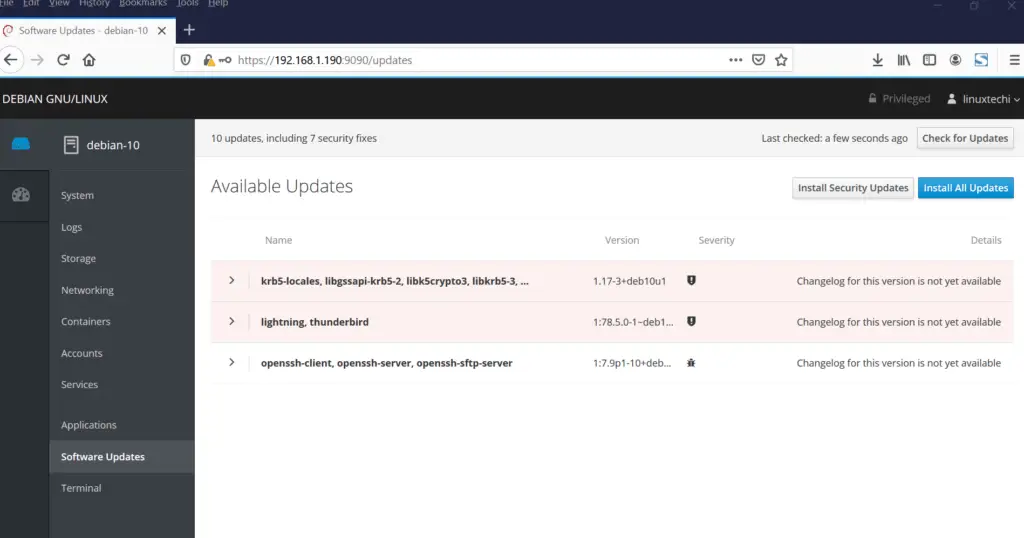Toggle the sidebar view icon
This screenshot has height=538, width=1024.
[x=929, y=60]
